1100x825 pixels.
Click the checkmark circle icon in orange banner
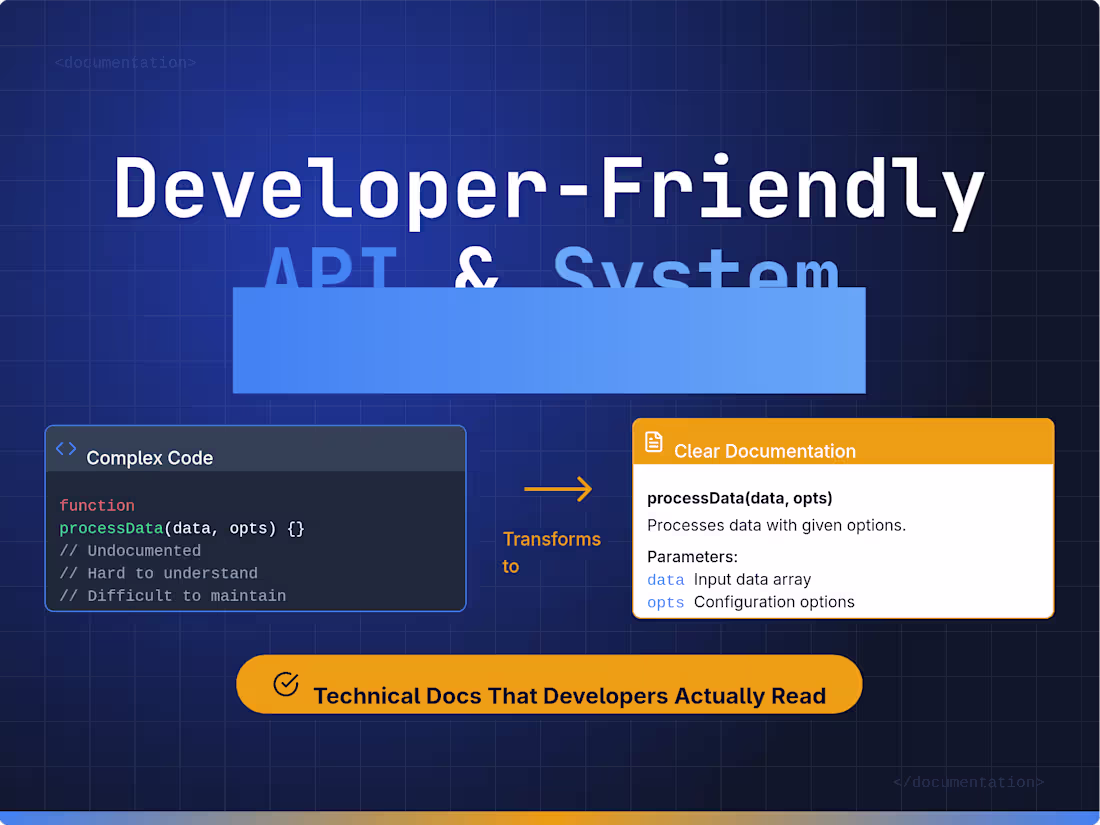tap(285, 685)
